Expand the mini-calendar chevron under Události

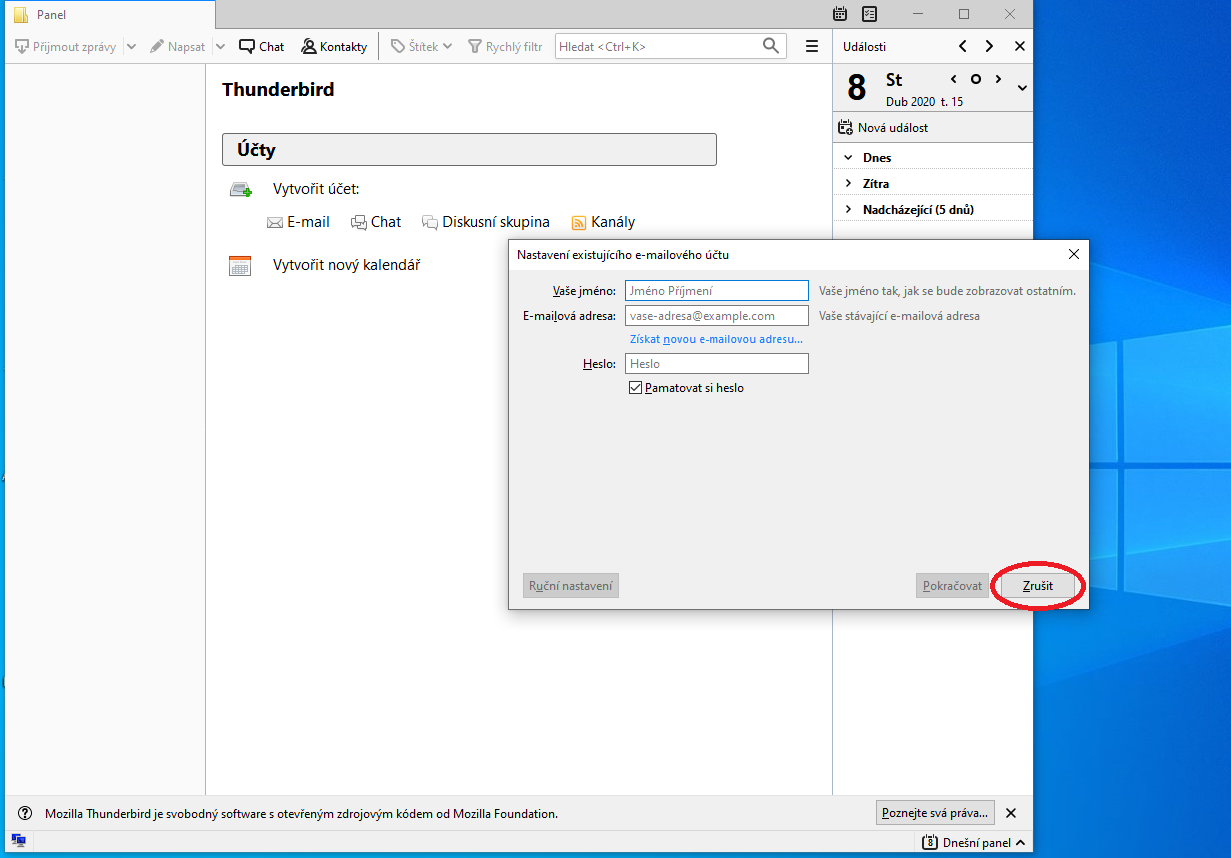tap(1021, 88)
